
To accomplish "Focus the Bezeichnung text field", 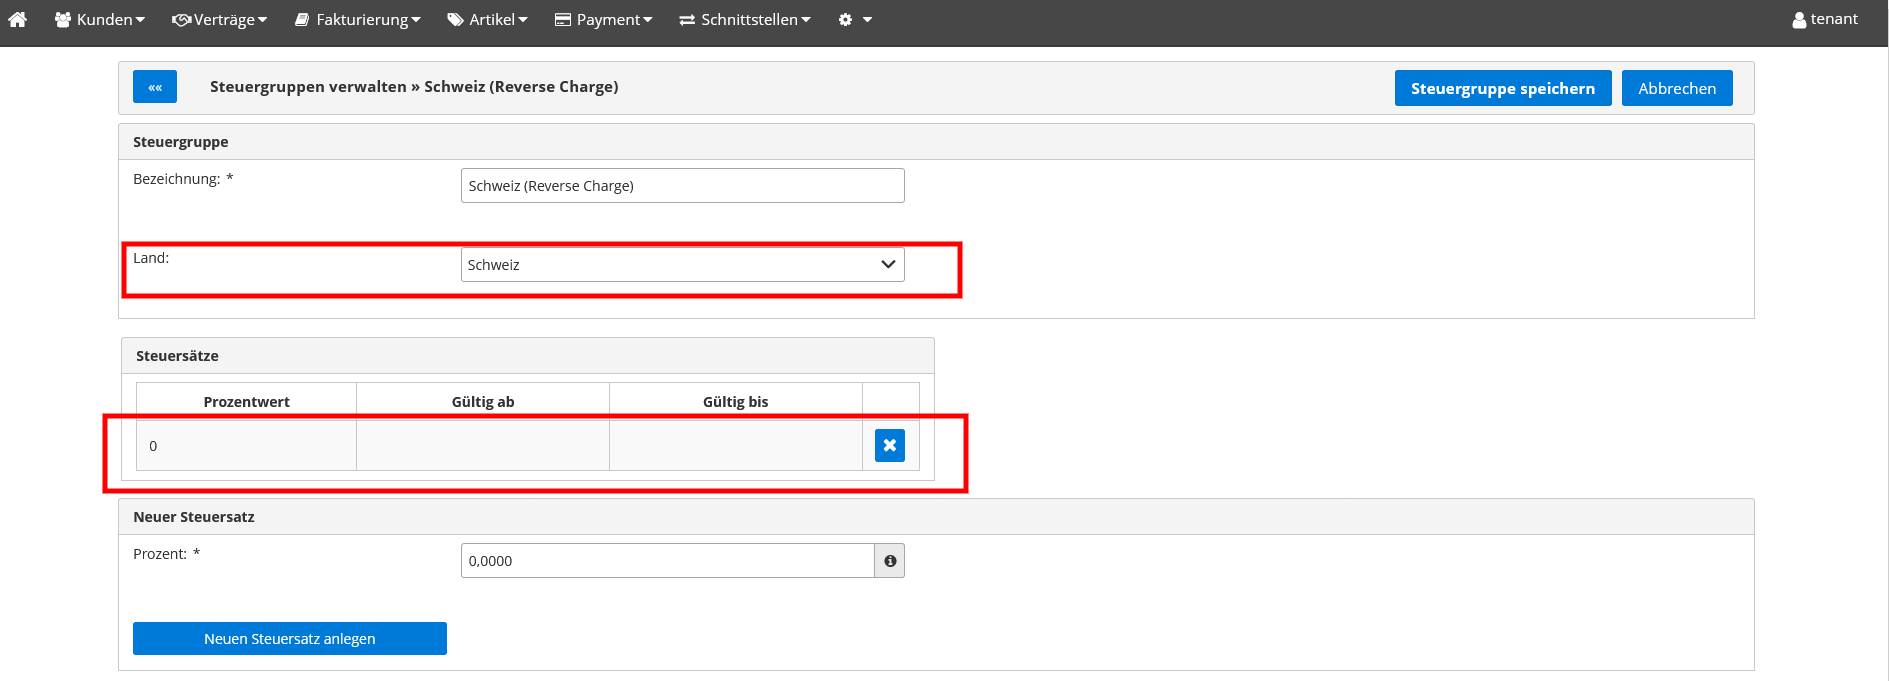I will (682, 186).
